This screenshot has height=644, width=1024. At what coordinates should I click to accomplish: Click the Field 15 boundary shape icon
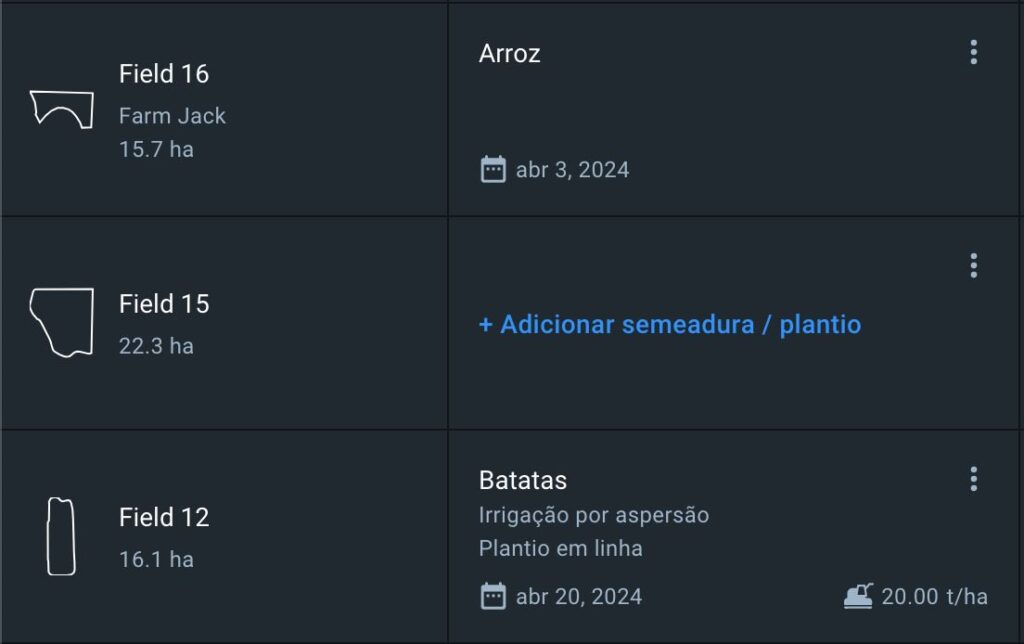[x=61, y=323]
